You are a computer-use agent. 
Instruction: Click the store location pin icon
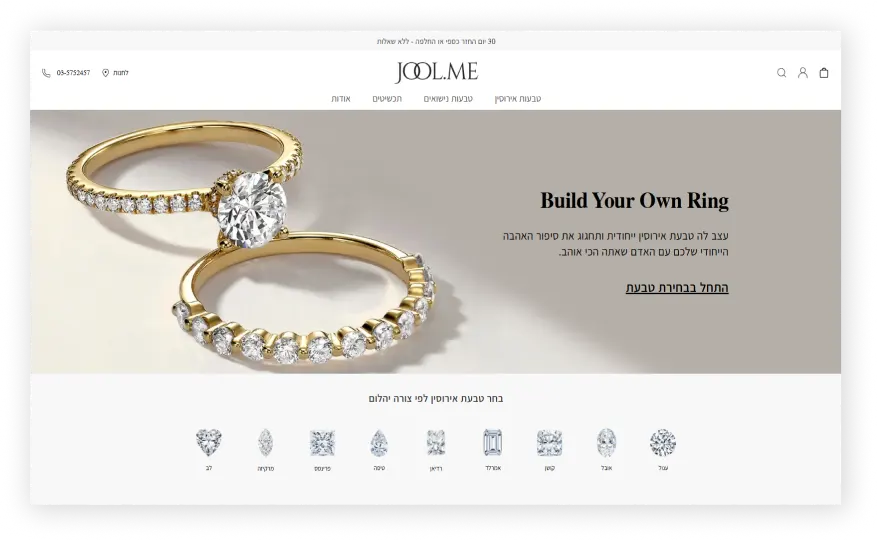[105, 73]
